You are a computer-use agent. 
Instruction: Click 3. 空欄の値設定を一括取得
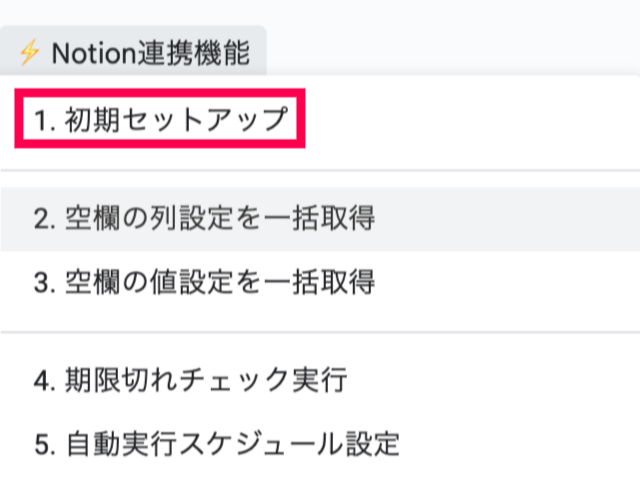pyautogui.click(x=205, y=282)
